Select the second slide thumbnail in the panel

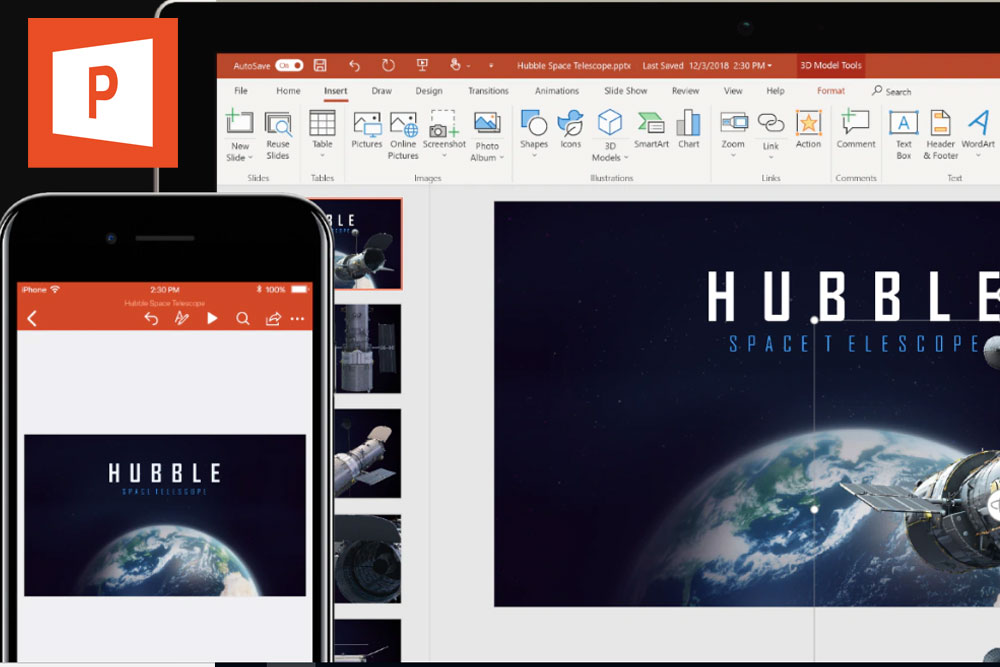[x=367, y=348]
